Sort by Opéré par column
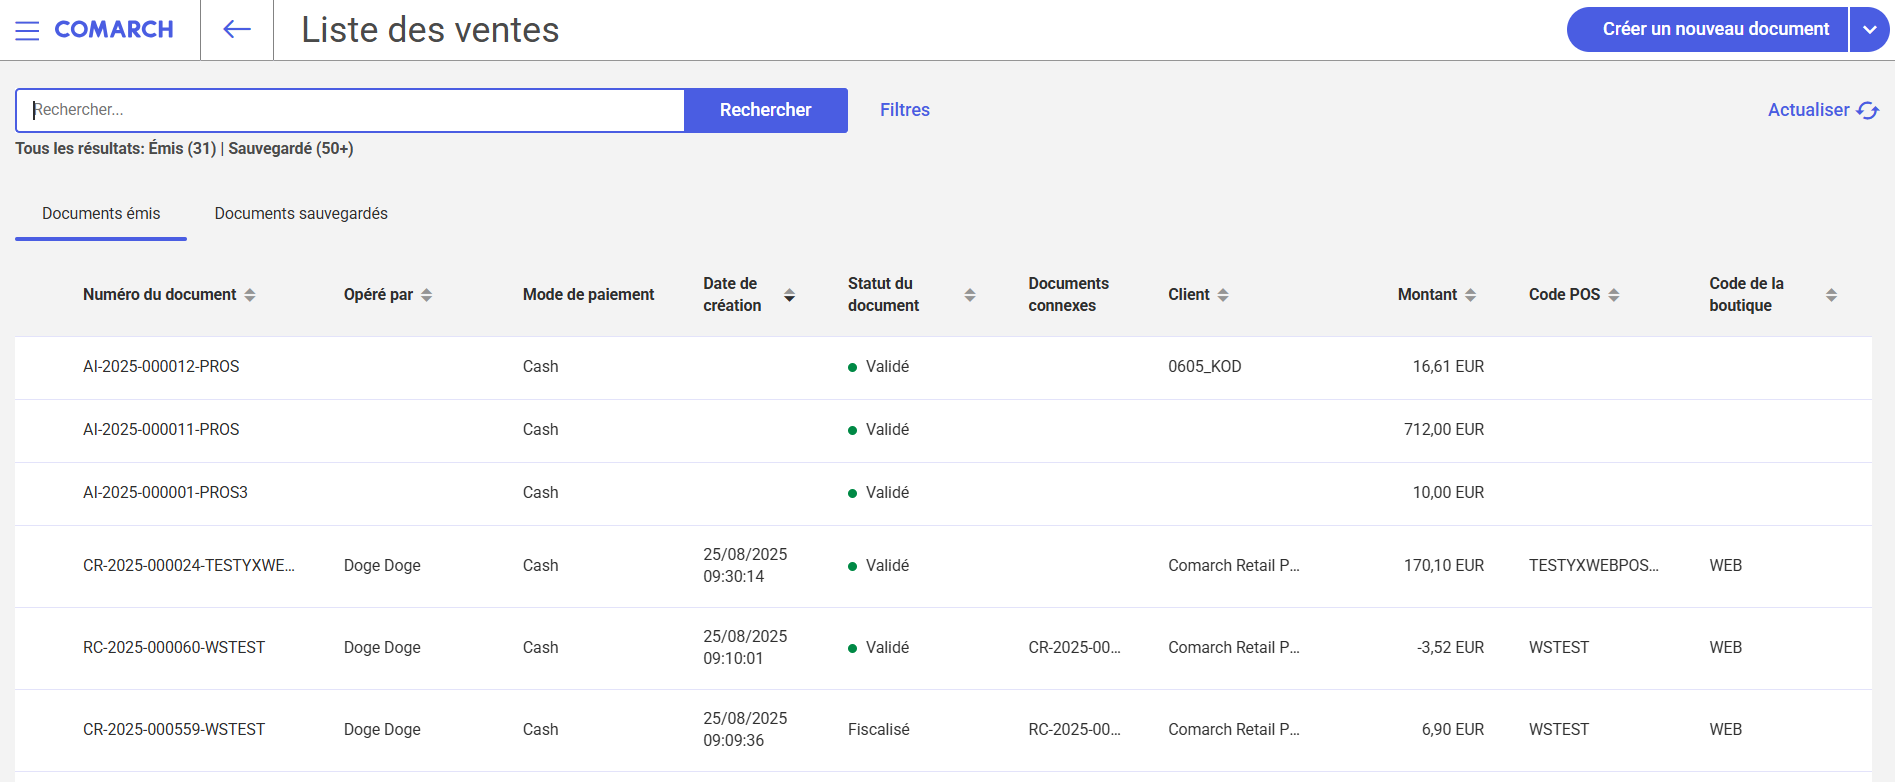 pyautogui.click(x=426, y=295)
